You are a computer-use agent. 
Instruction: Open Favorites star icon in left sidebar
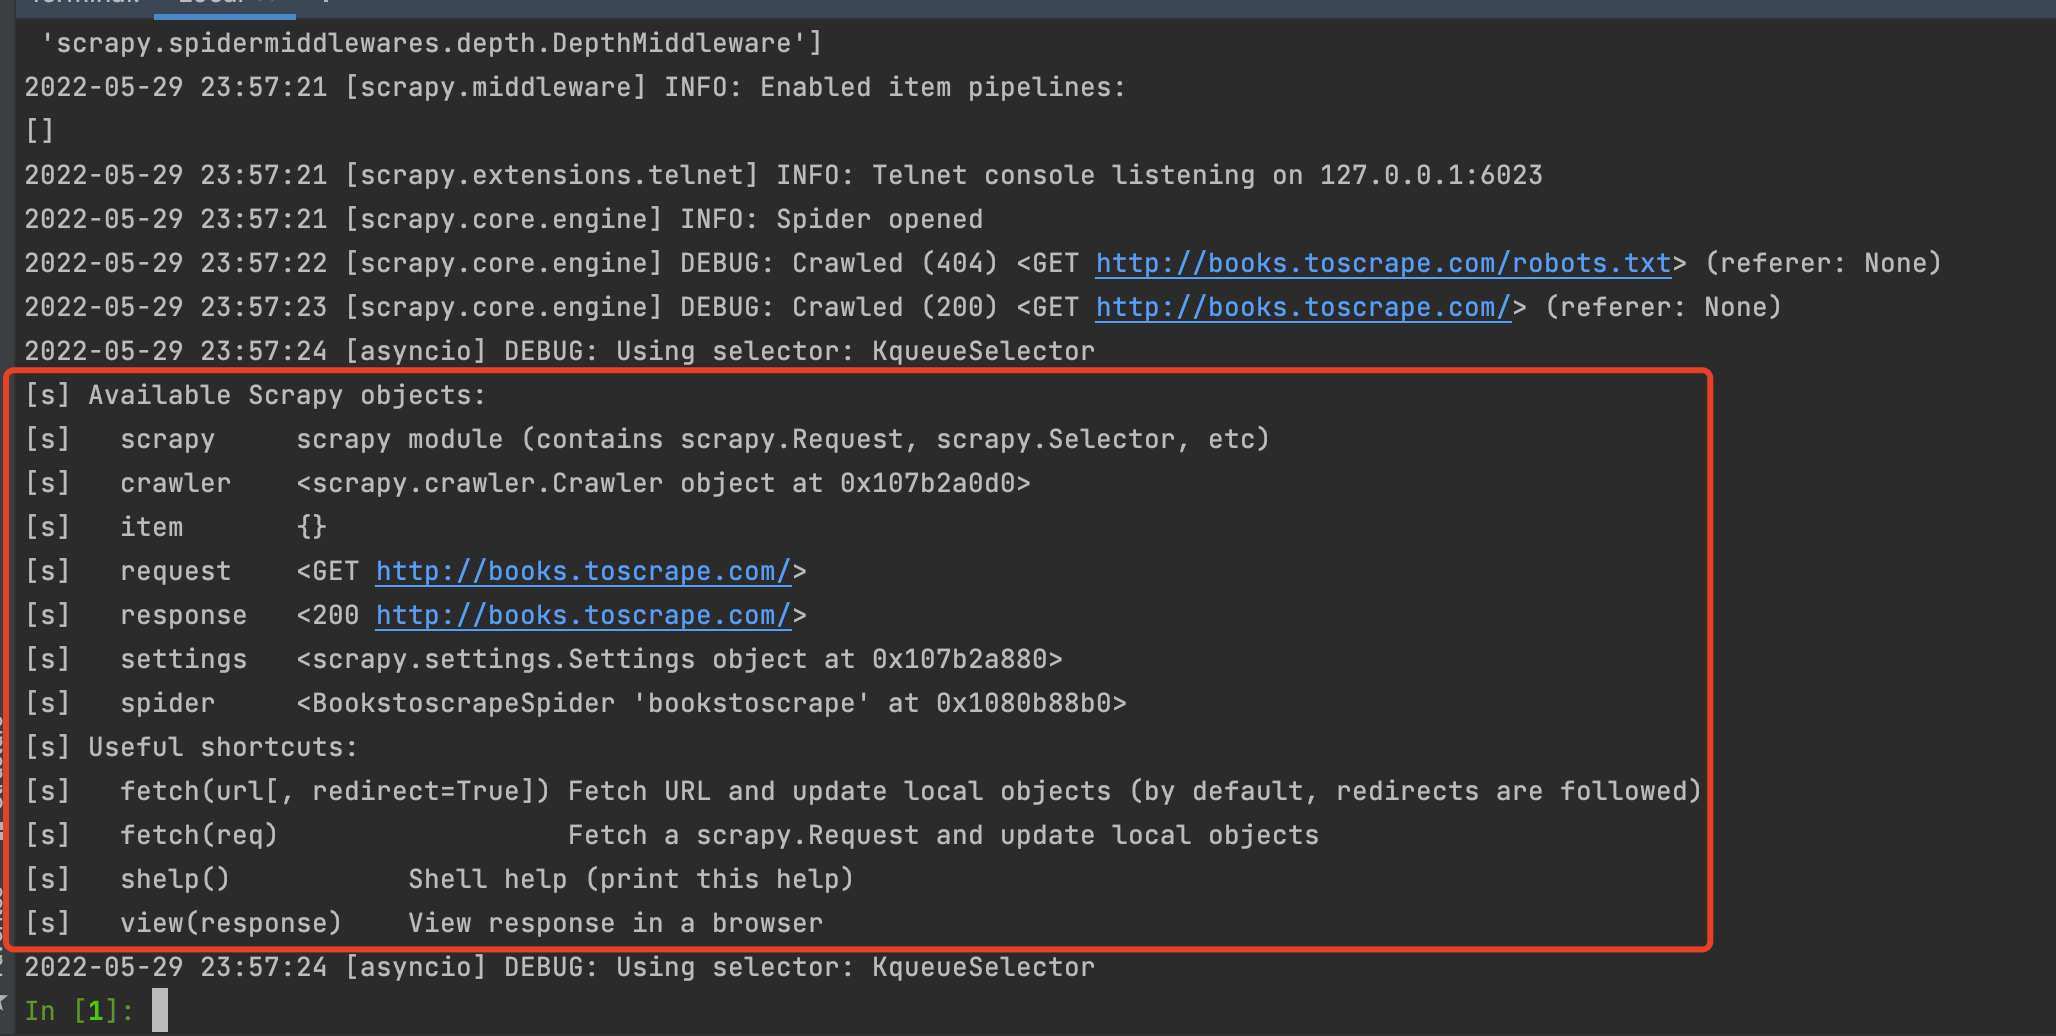(3, 1000)
